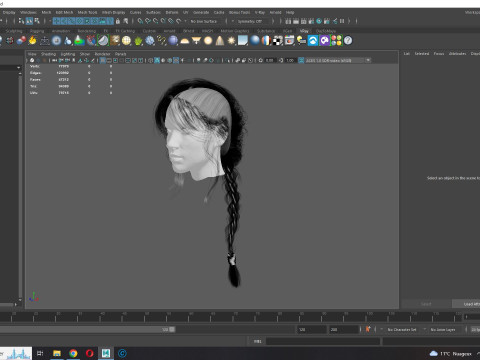Open Chrome from the taskbar
The image size is (480, 360).
tap(73, 353)
